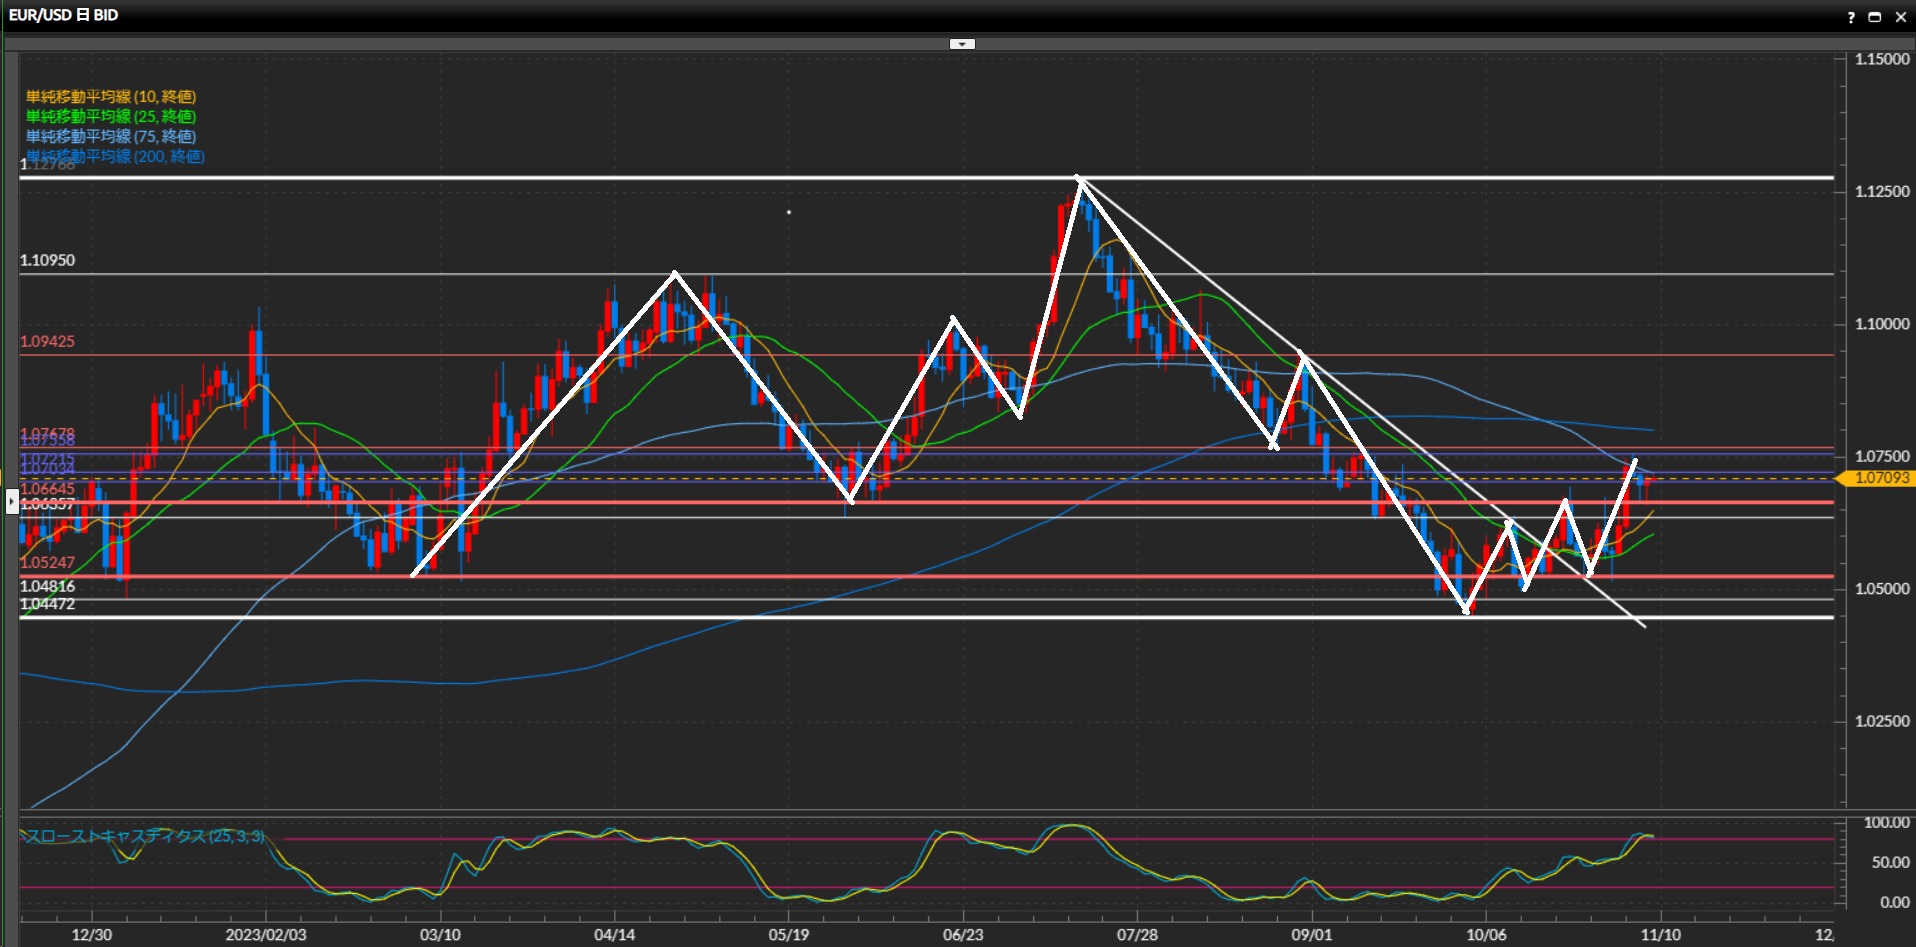This screenshot has width=1916, height=947.
Task: Click the スローストキャスティクス (25, 3, 3) label
Action: tap(145, 836)
